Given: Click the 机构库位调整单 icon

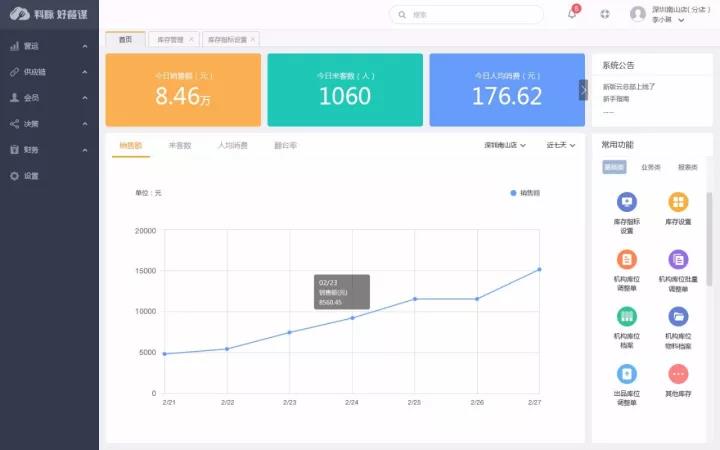Looking at the screenshot, I should (x=626, y=259).
